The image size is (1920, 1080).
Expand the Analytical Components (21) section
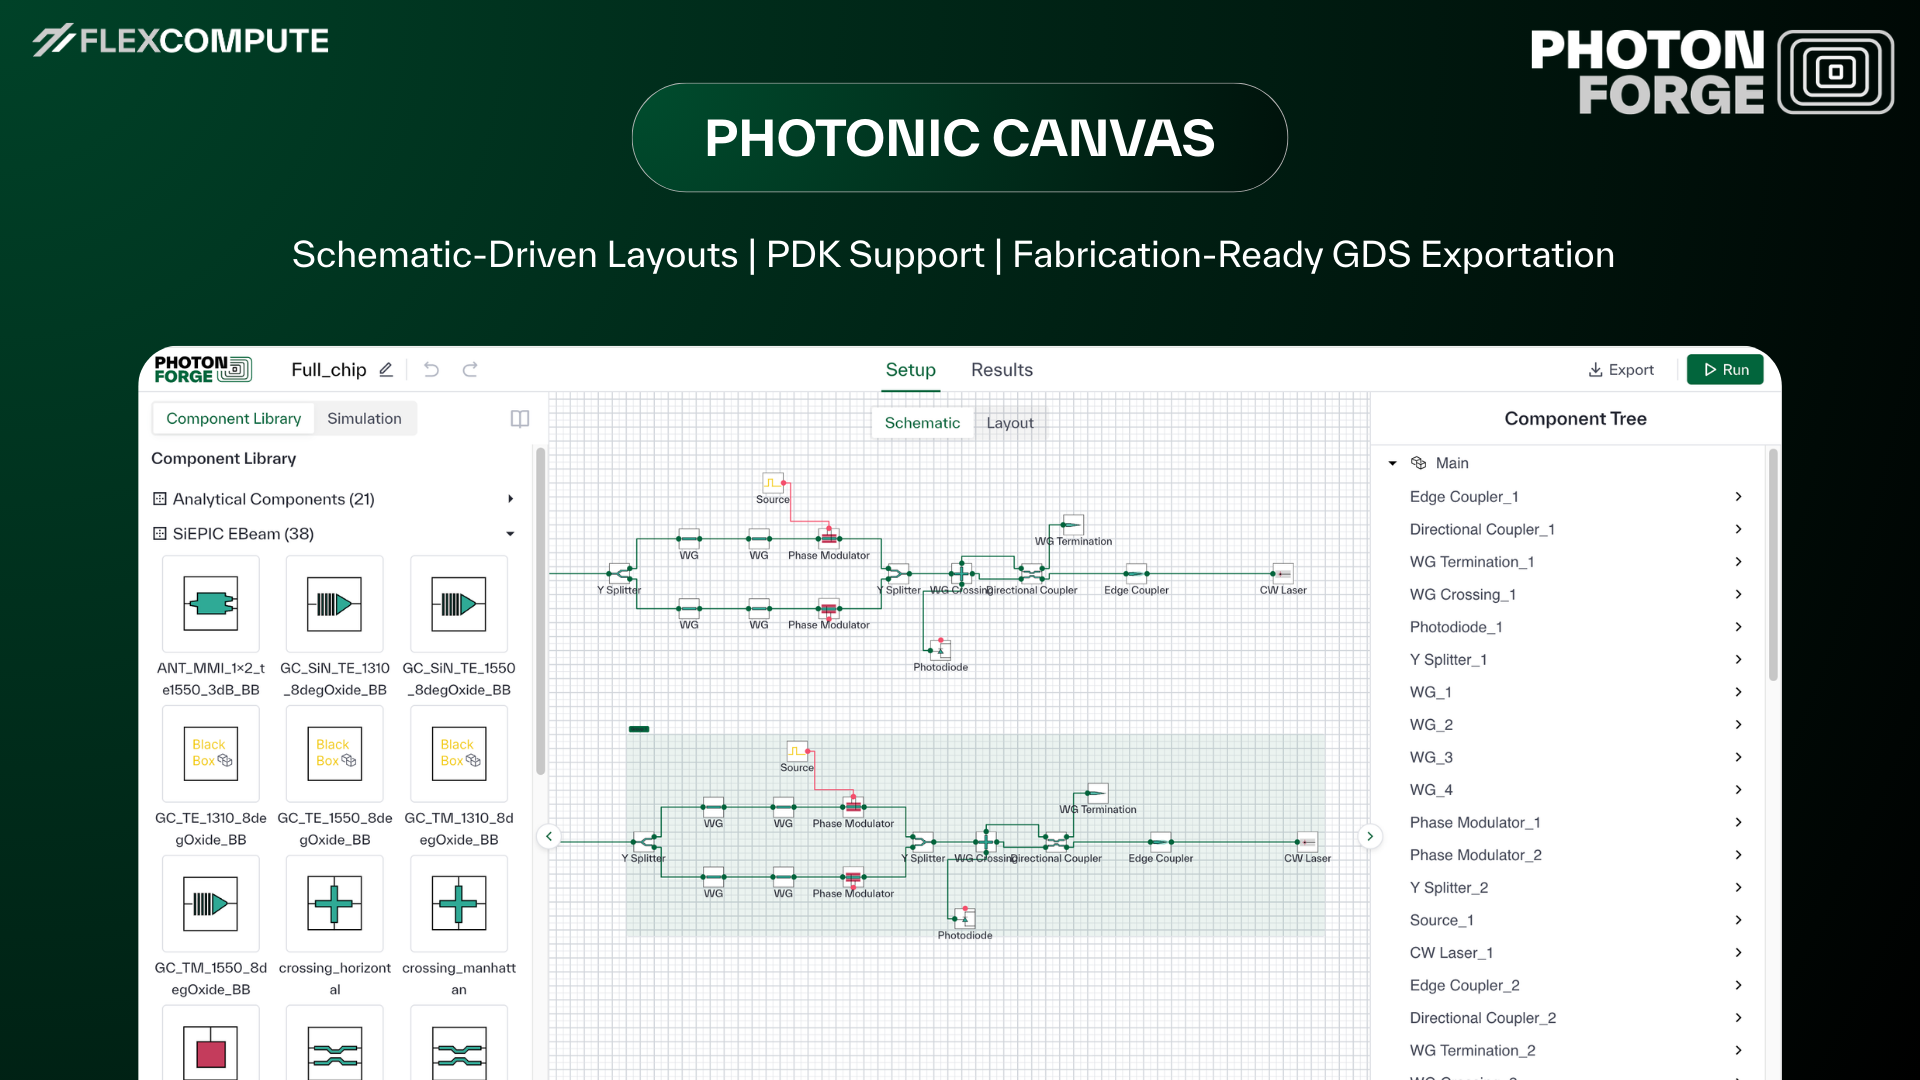(x=510, y=498)
